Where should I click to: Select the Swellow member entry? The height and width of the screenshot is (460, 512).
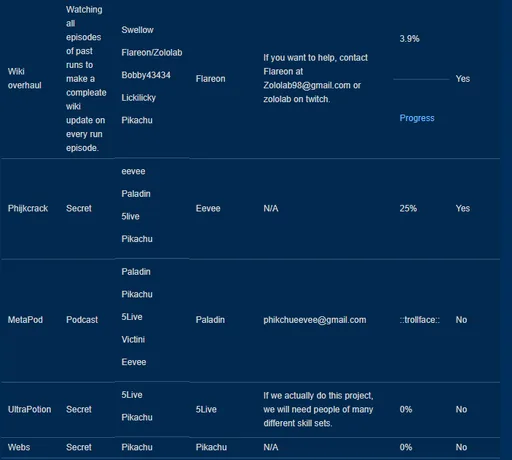pos(137,30)
